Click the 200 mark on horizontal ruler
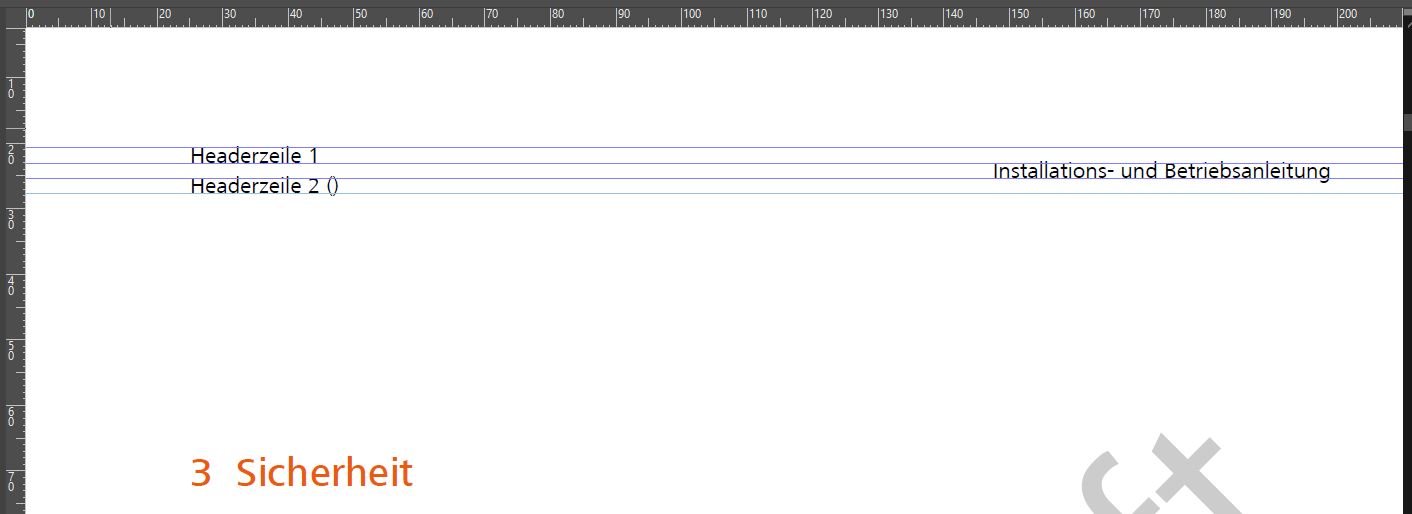Screen dimensions: 1412x514 pyautogui.click(x=1347, y=14)
